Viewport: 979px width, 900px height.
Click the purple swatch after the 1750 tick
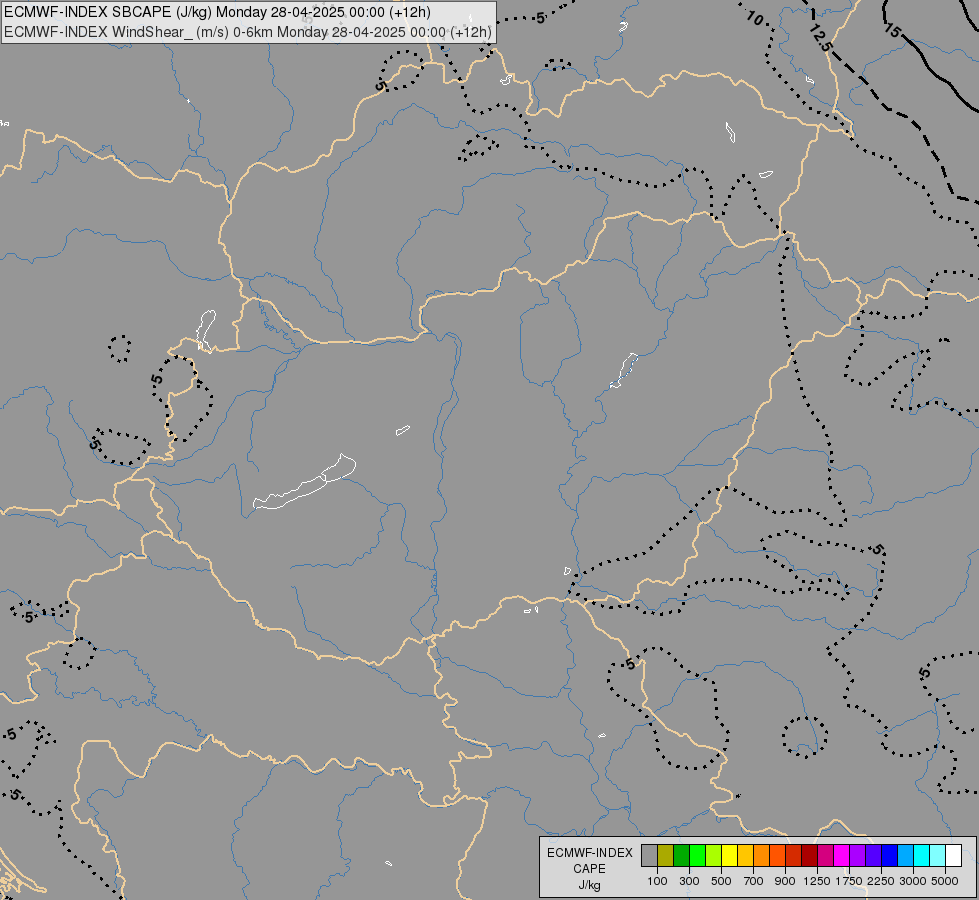857,856
